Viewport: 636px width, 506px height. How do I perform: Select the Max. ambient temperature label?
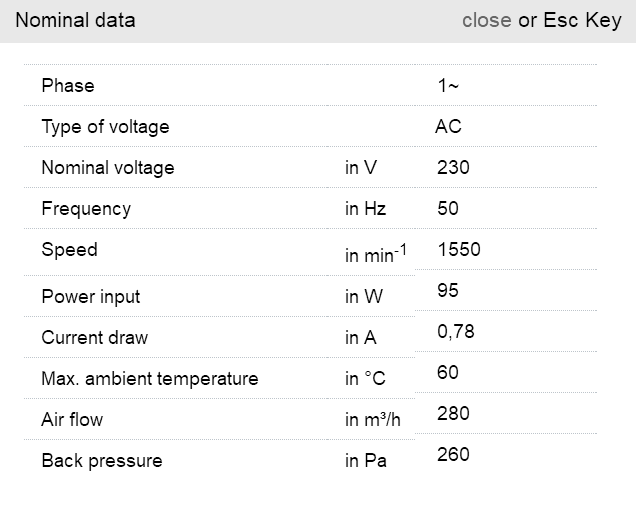tap(149, 379)
